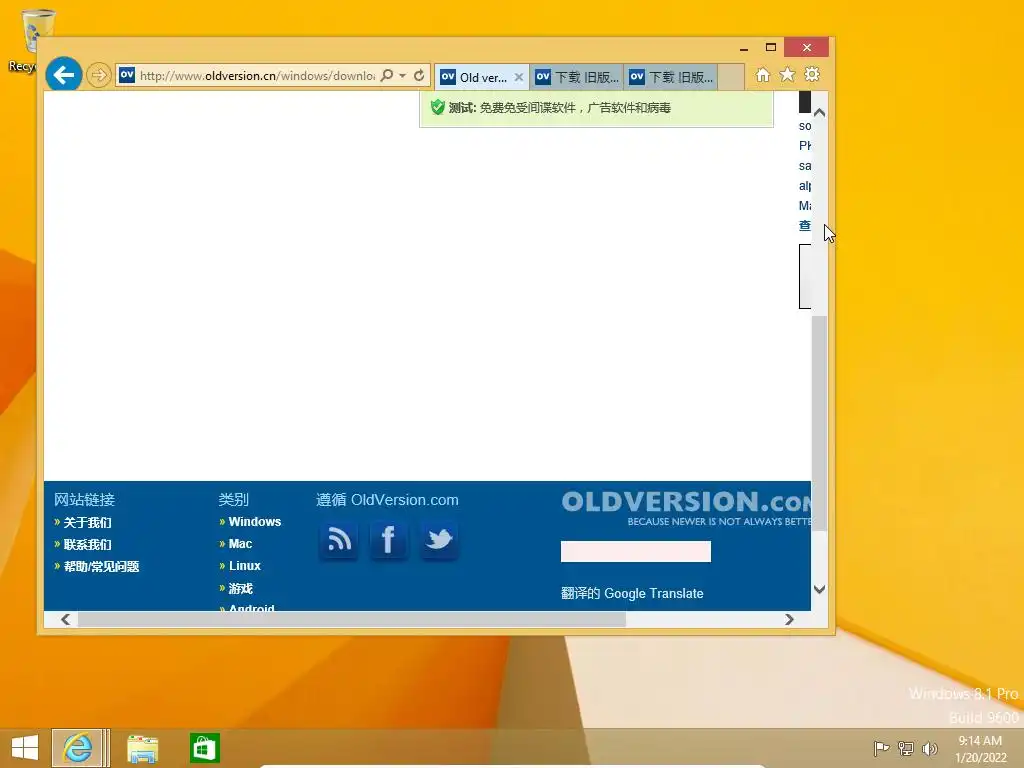
Task: Click the oldversion.cn address bar URL
Action: coord(257,76)
